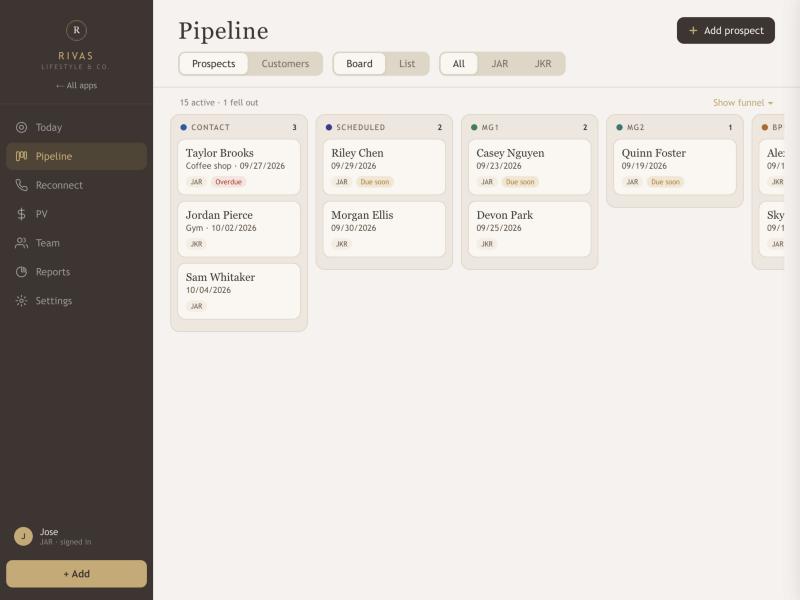
Task: Click the + Add button in sidebar
Action: pyautogui.click(x=77, y=573)
